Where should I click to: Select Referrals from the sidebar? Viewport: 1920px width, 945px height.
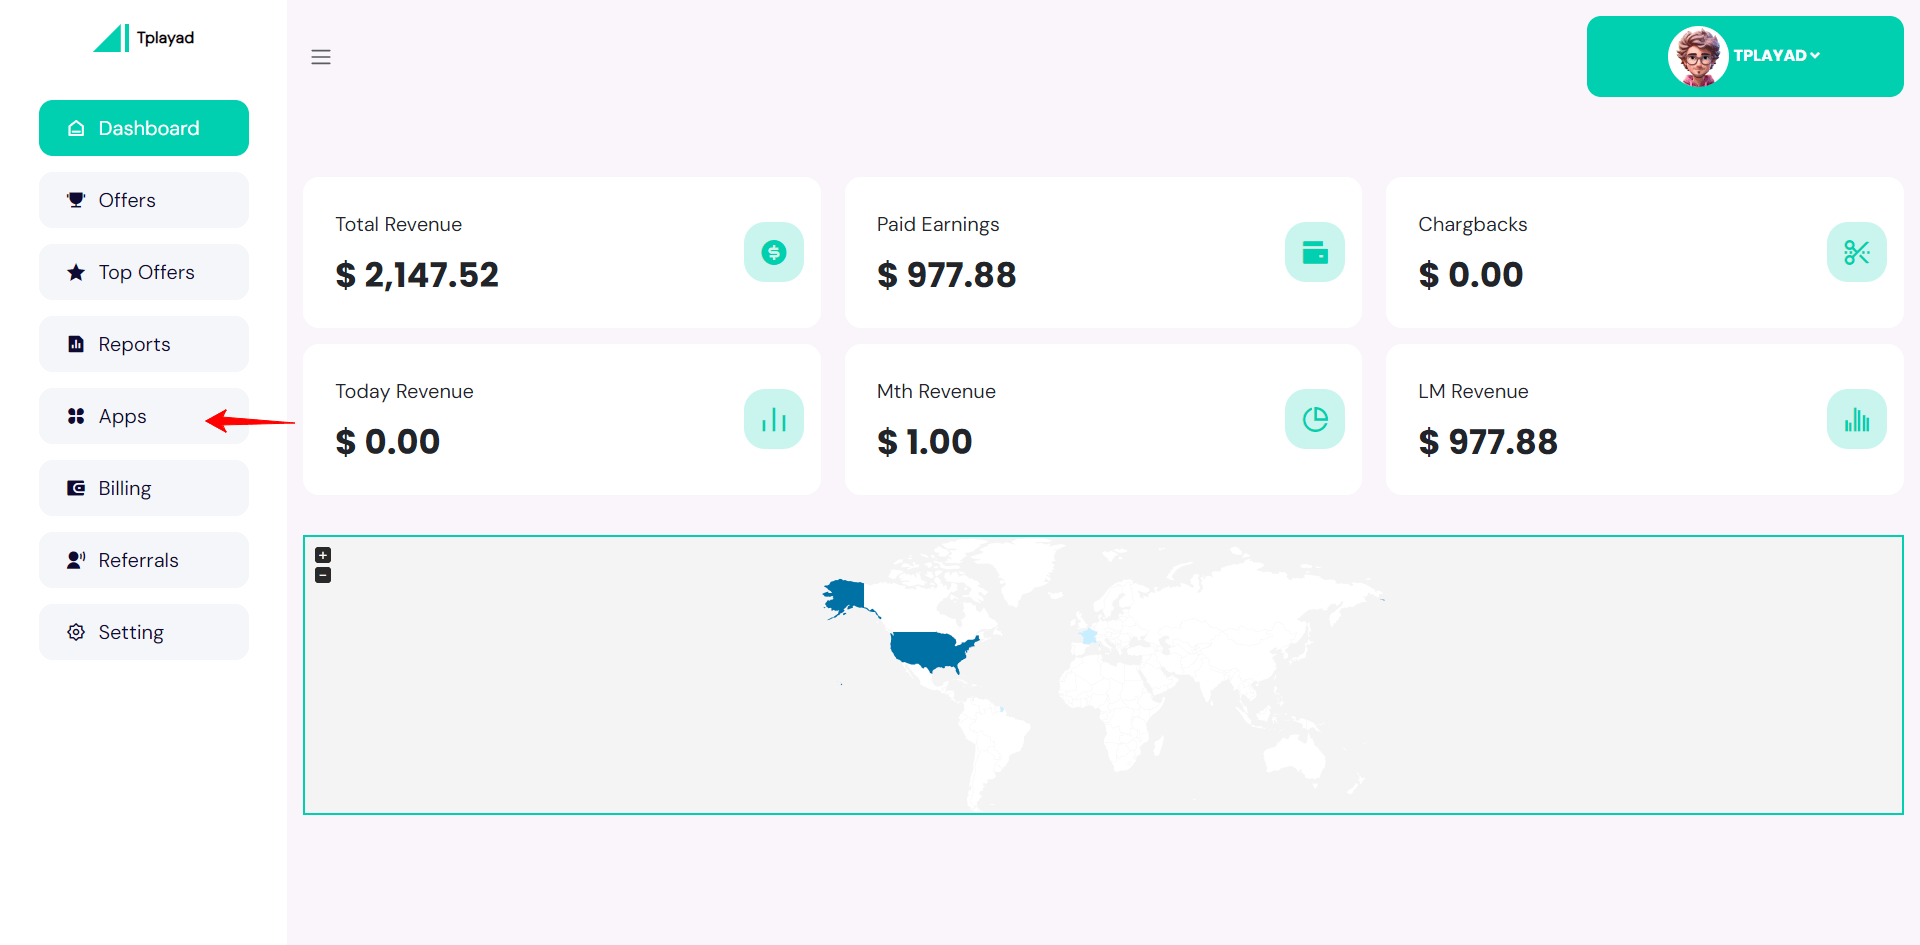(144, 560)
